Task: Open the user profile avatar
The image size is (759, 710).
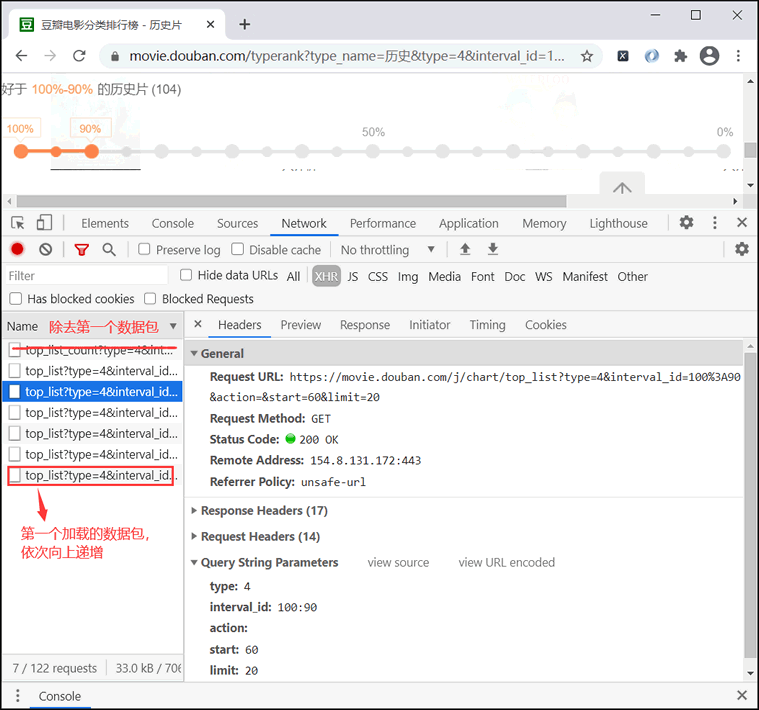Action: tap(709, 56)
